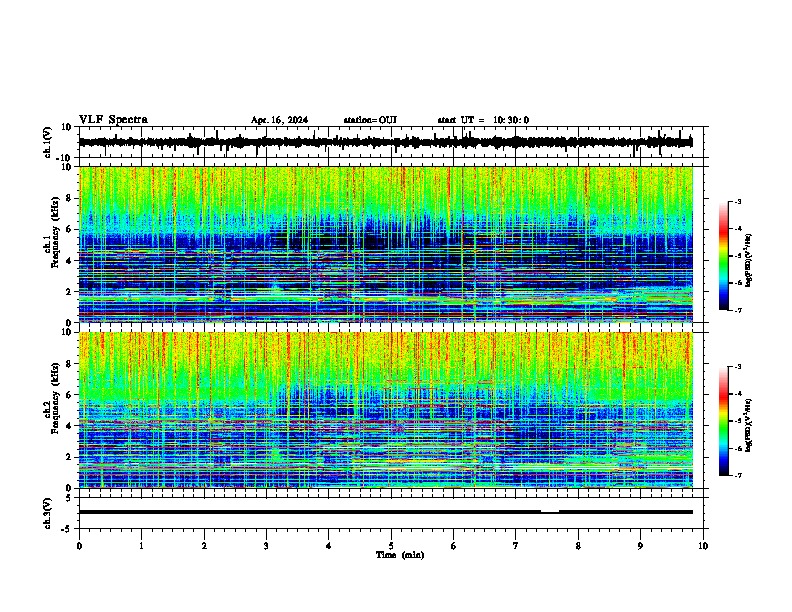The image size is (792, 612).
Task: Click the white gap in the ch.3 trace
Action: click(x=550, y=512)
